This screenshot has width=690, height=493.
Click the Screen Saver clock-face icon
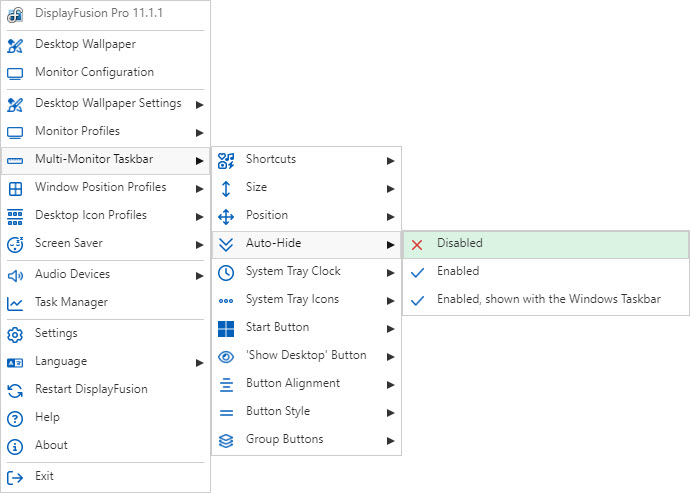(15, 244)
